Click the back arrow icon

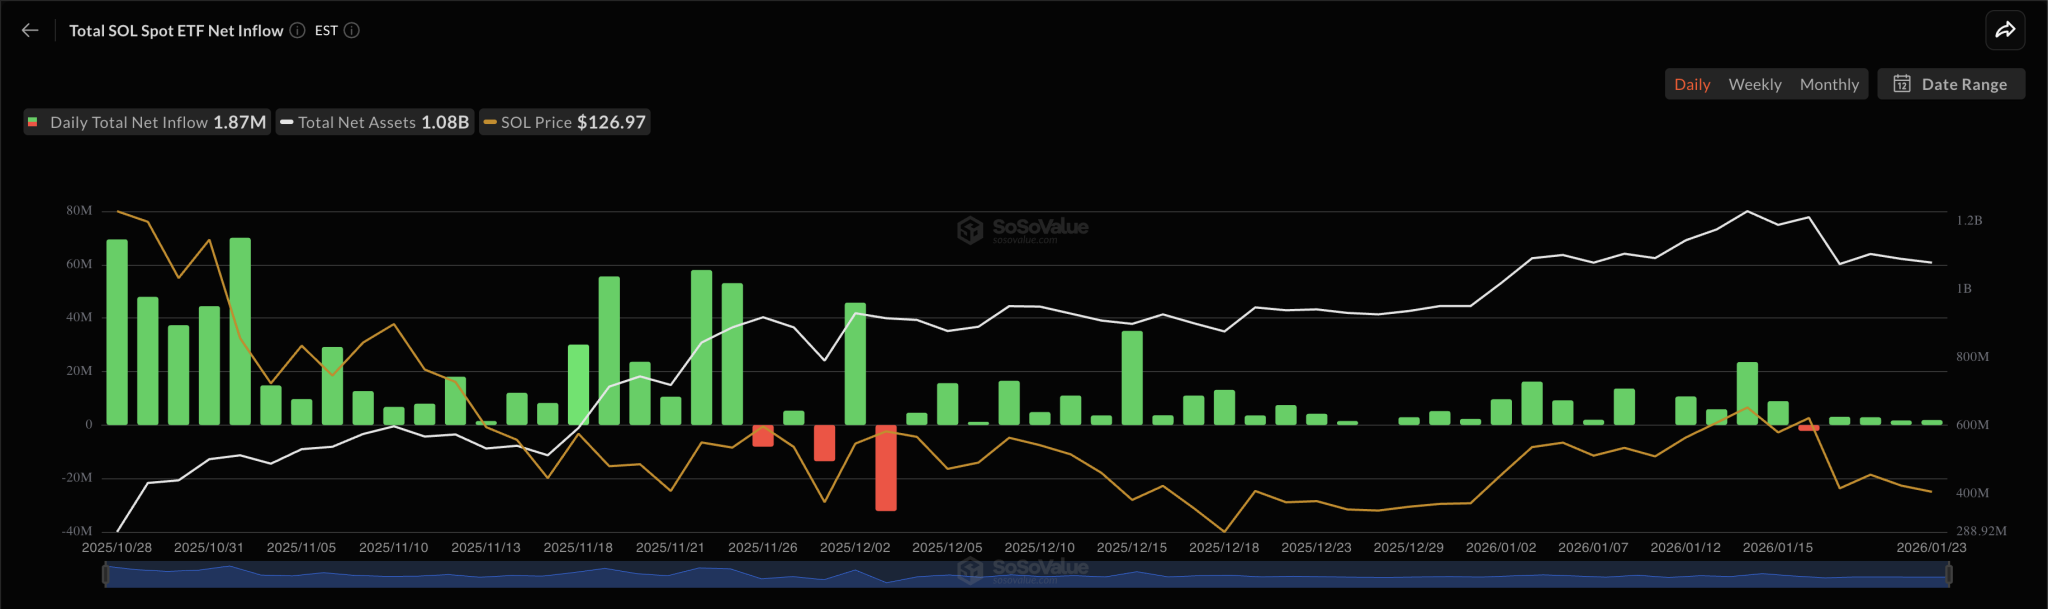[30, 30]
